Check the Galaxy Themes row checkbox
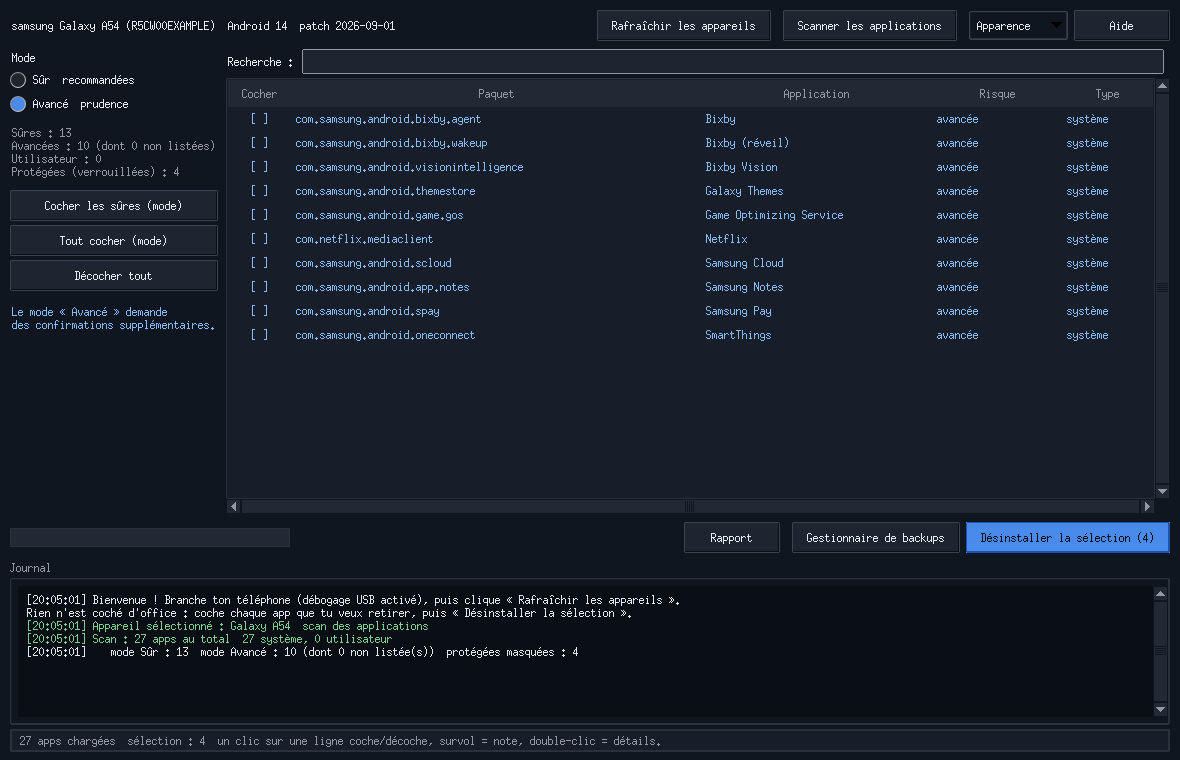Image resolution: width=1180 pixels, height=760 pixels. (x=259, y=191)
